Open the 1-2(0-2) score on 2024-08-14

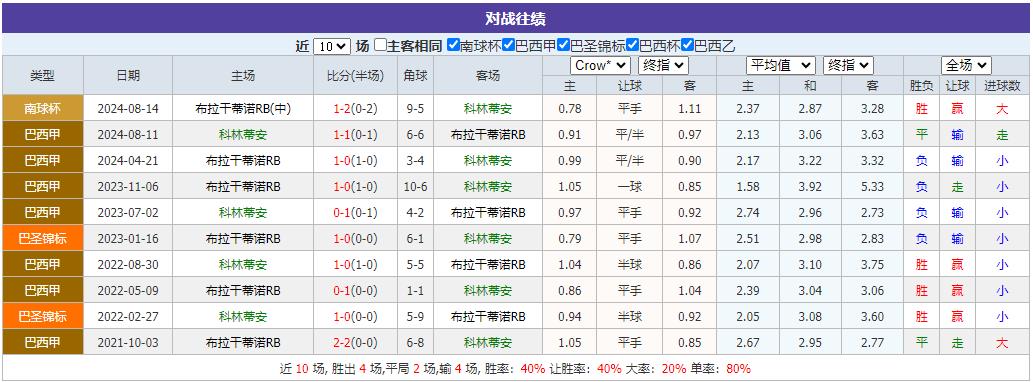click(x=355, y=109)
